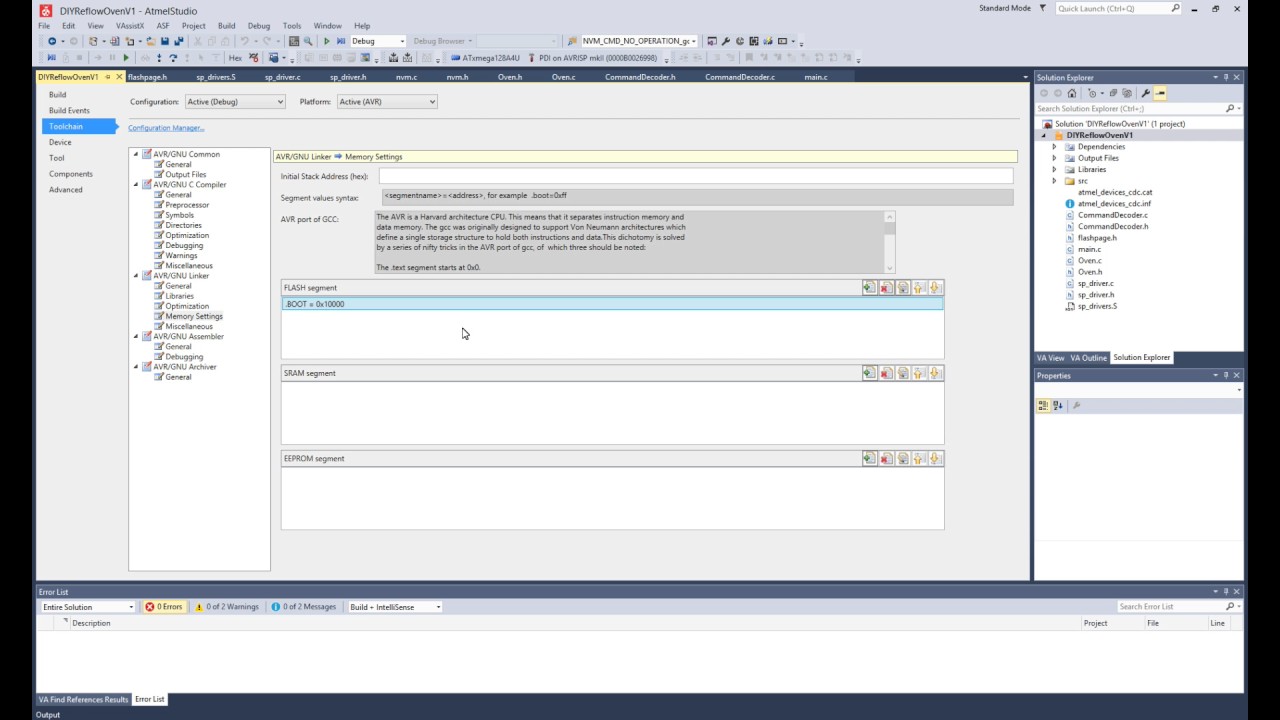Switch to VA Outline tab

pyautogui.click(x=1088, y=358)
